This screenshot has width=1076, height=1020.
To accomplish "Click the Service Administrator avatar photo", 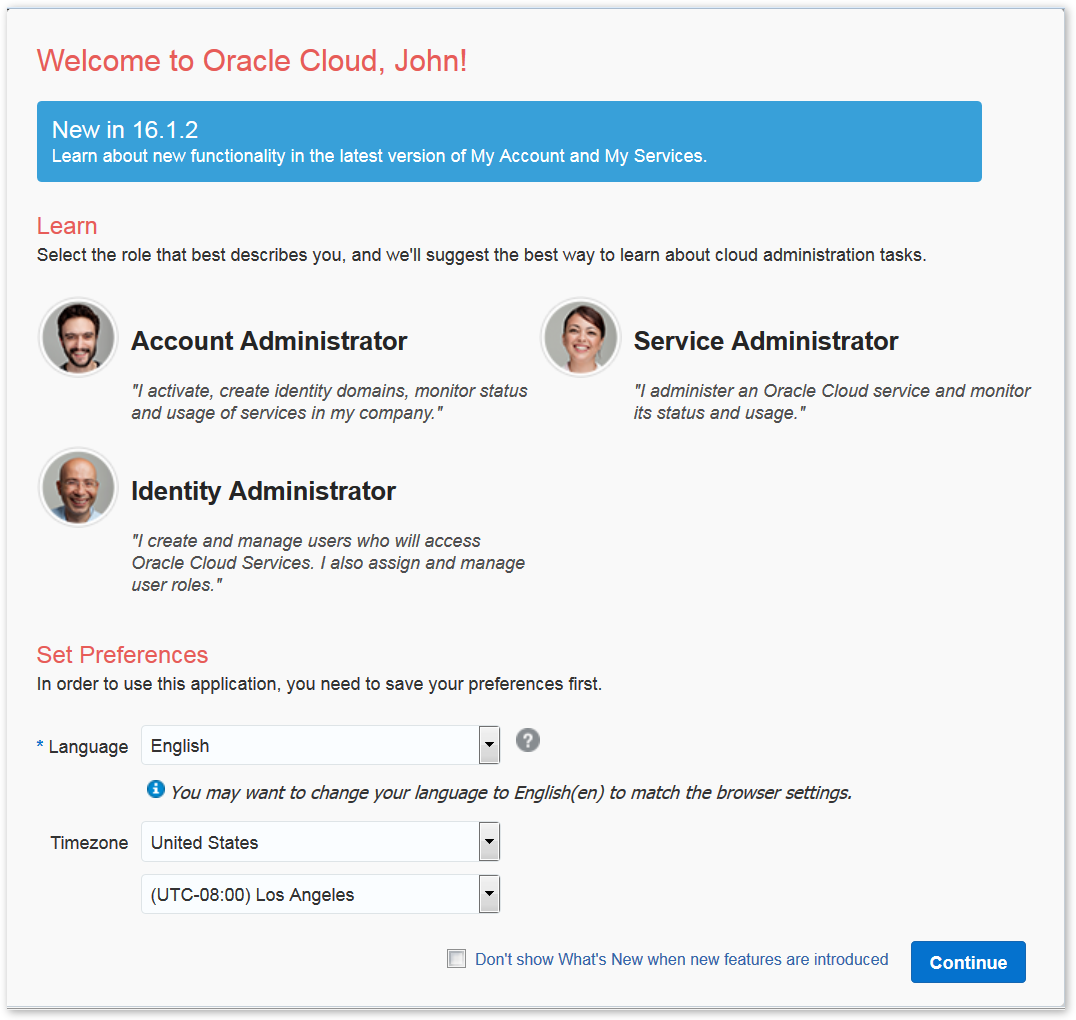I will pos(580,337).
